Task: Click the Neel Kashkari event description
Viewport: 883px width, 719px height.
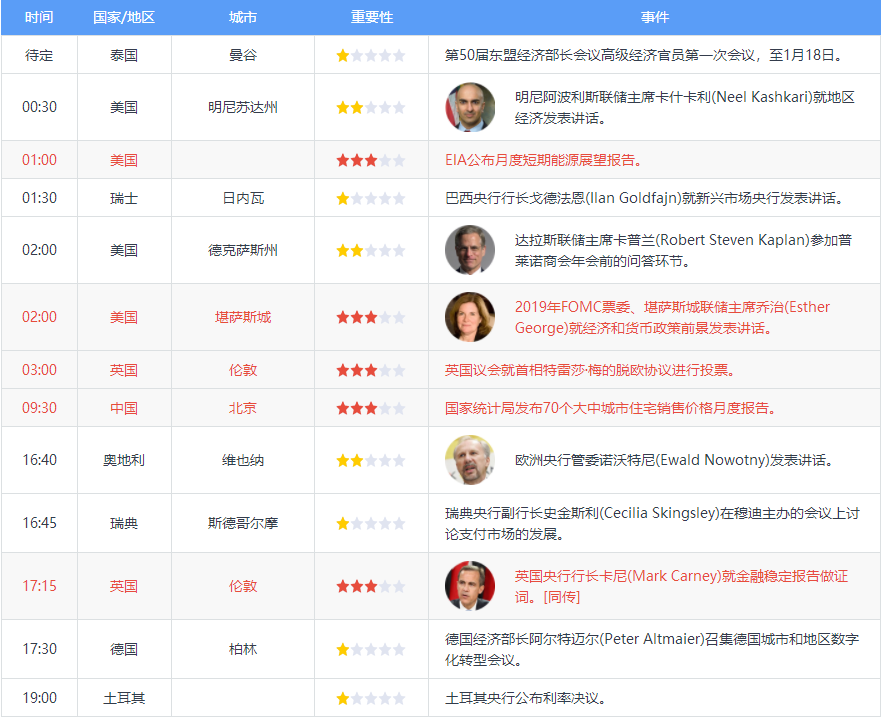Action: [x=685, y=107]
